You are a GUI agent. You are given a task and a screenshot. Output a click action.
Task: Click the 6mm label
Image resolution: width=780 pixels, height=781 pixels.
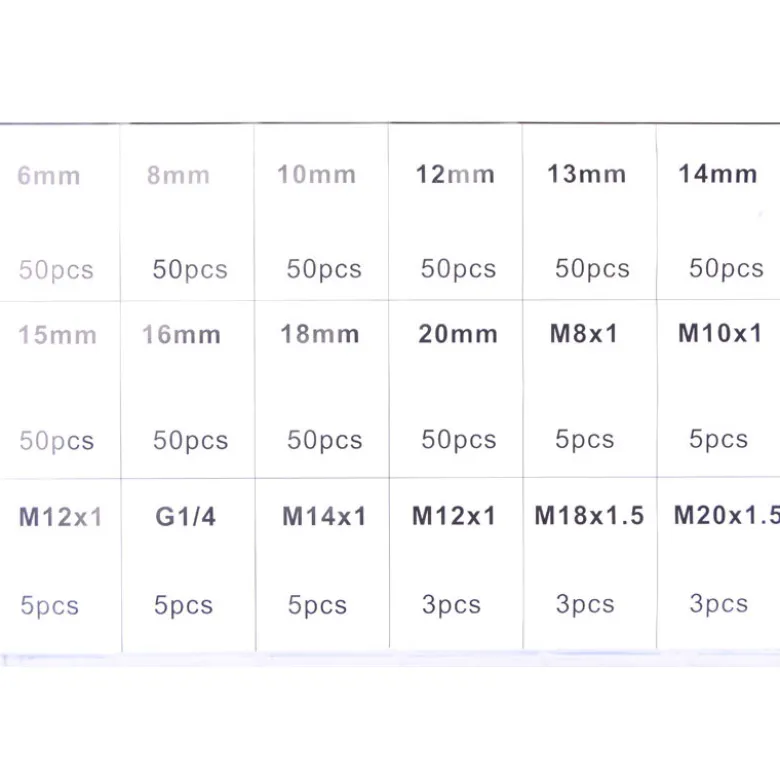coord(48,176)
